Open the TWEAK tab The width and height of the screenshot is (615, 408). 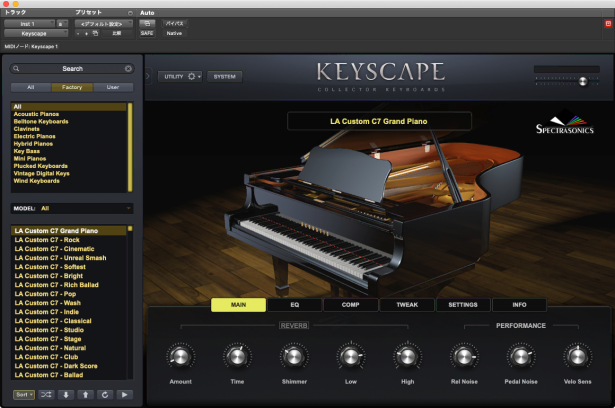coord(406,305)
